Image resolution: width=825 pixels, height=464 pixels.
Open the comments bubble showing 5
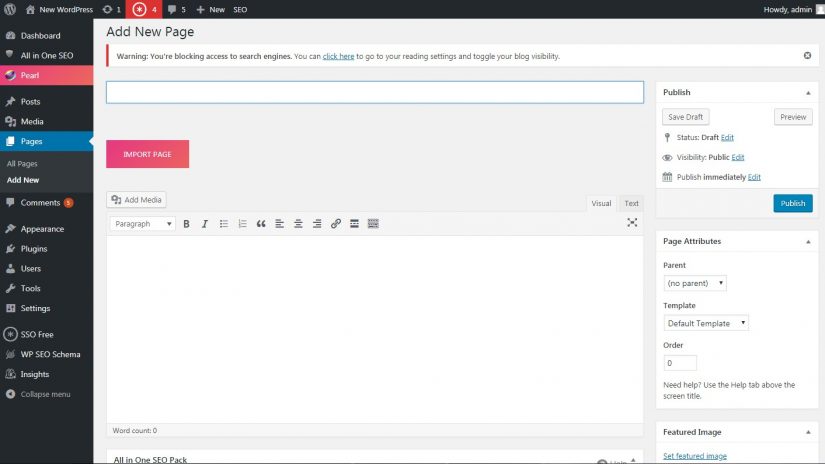177,9
